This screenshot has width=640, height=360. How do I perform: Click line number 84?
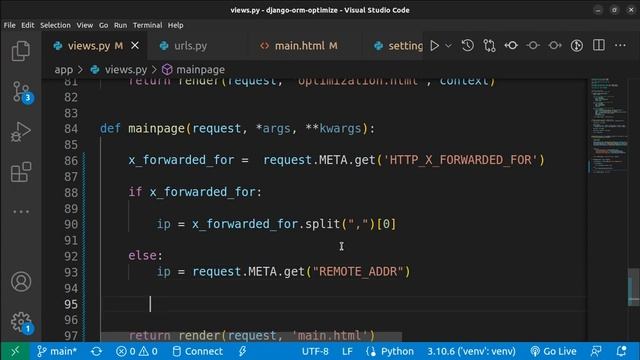71,129
